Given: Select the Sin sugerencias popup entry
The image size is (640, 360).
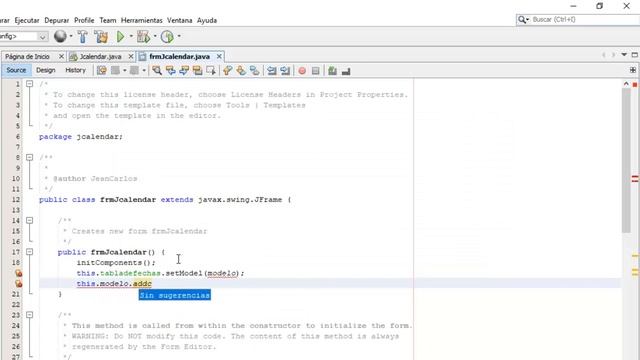Looking at the screenshot, I should (175, 295).
